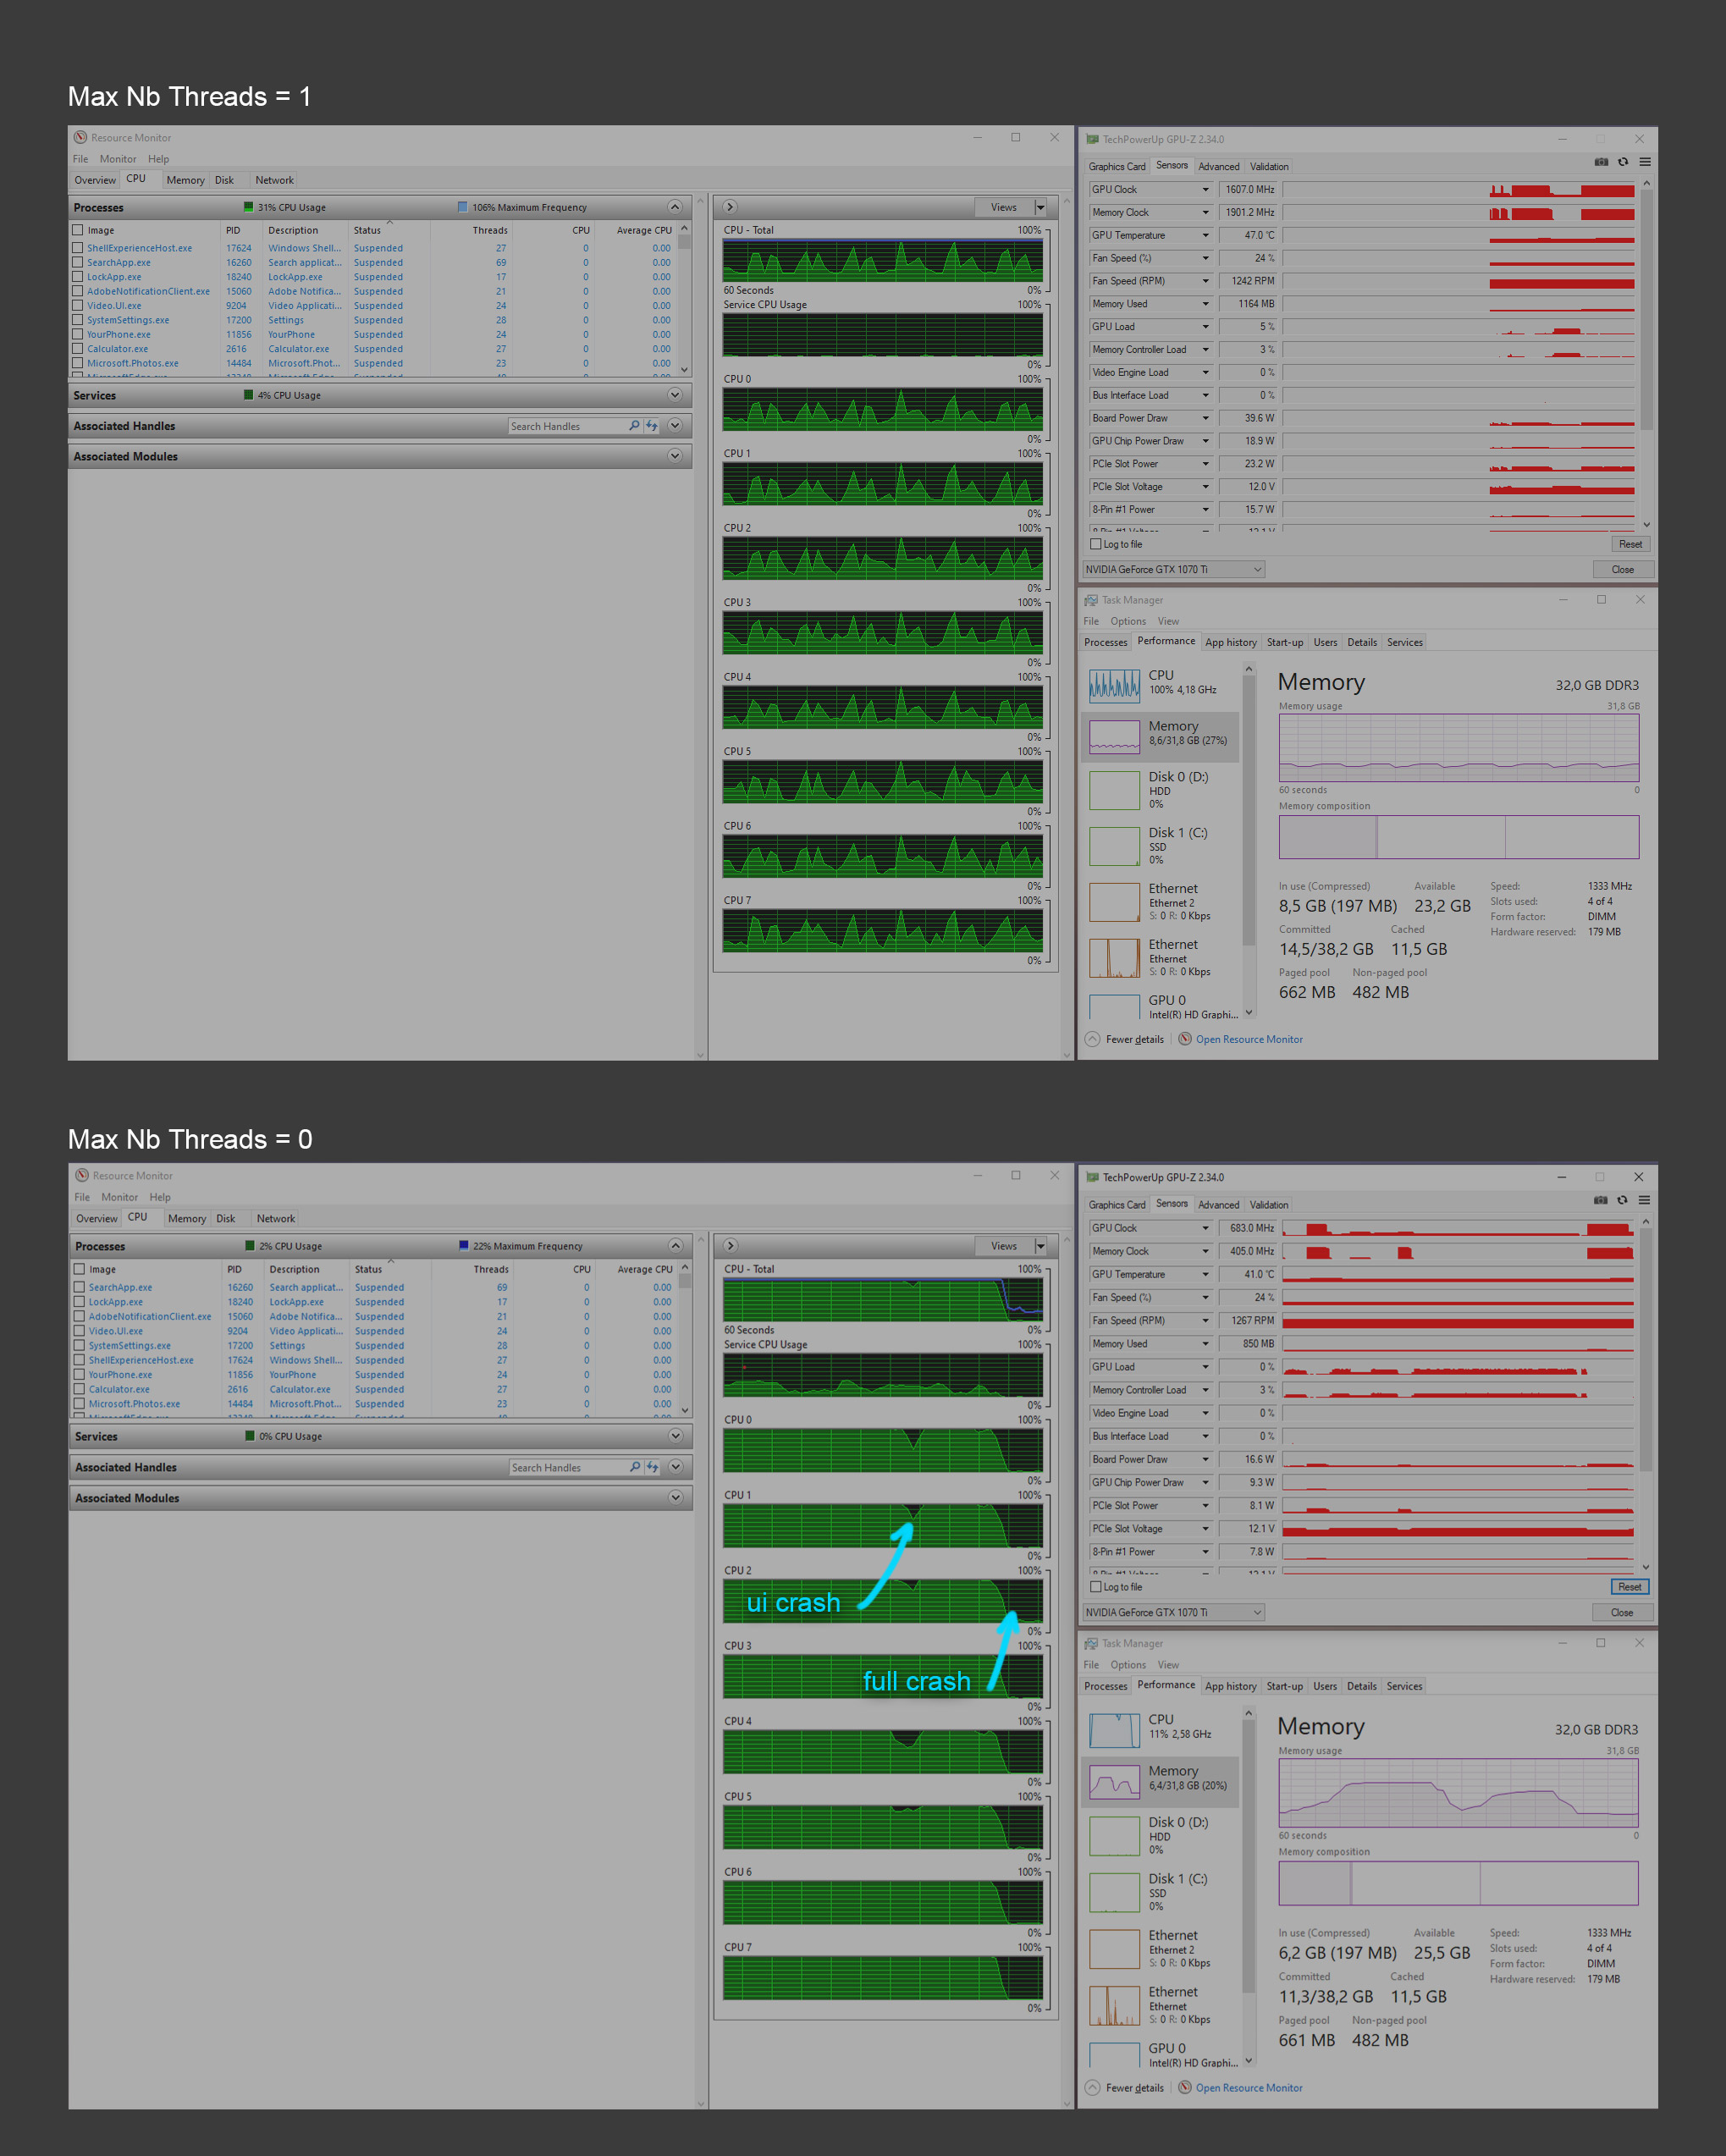This screenshot has width=1726, height=2156.
Task: Click the handles refresh icon in the 2% CPU Usage monitor
Action: 653,1467
